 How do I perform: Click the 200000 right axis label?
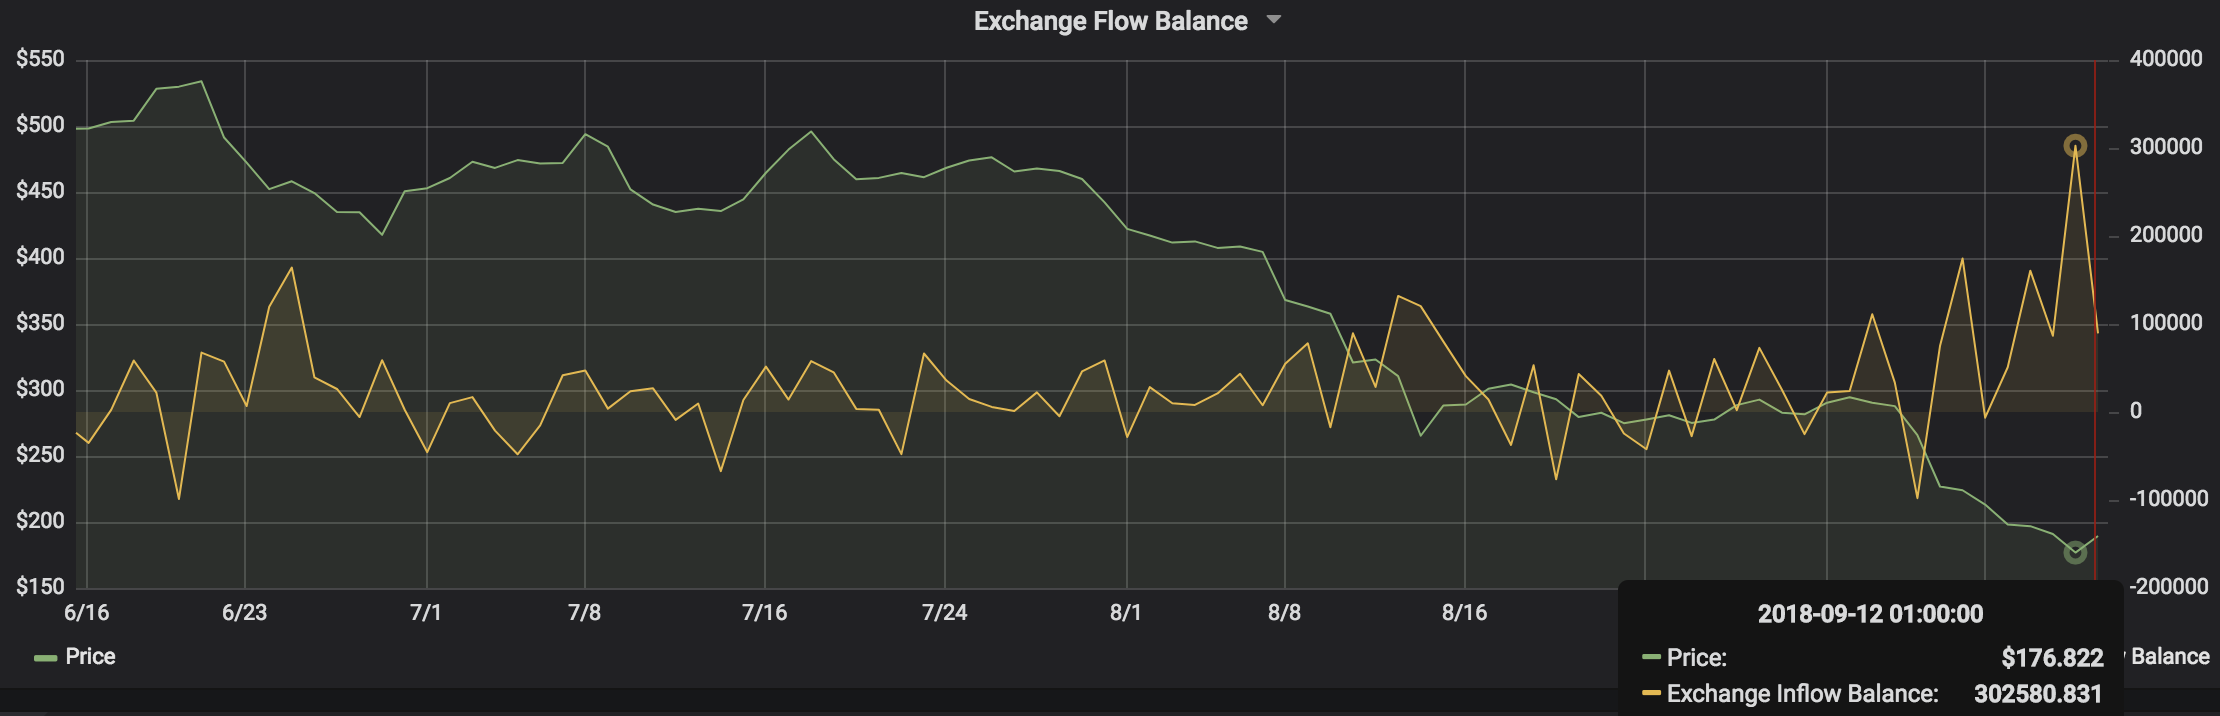point(2166,236)
